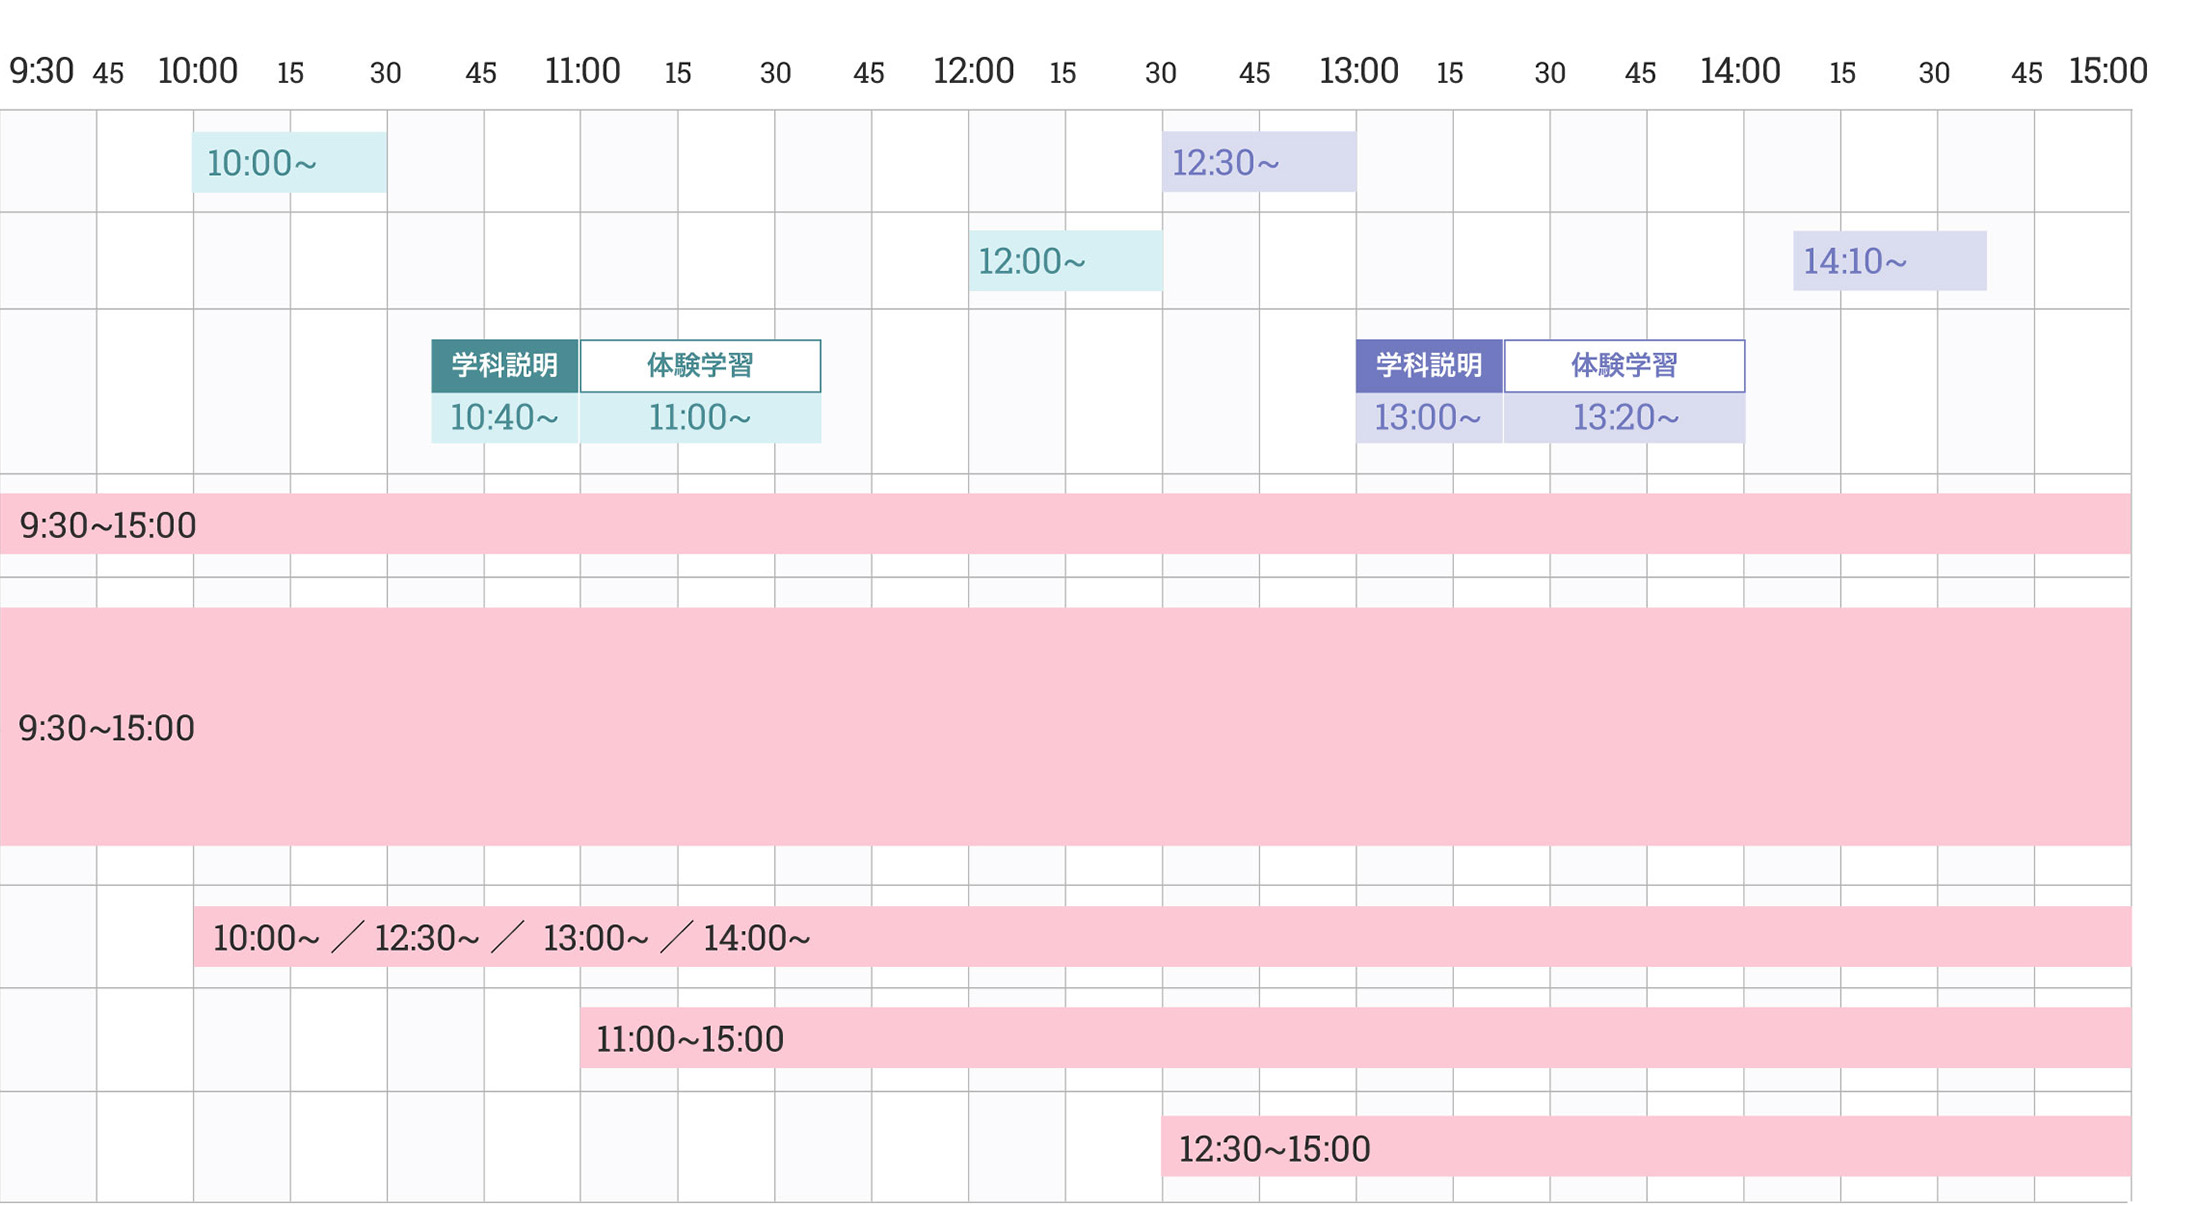Click the thin pink 9:30~15:00 bar

coord(1065,524)
